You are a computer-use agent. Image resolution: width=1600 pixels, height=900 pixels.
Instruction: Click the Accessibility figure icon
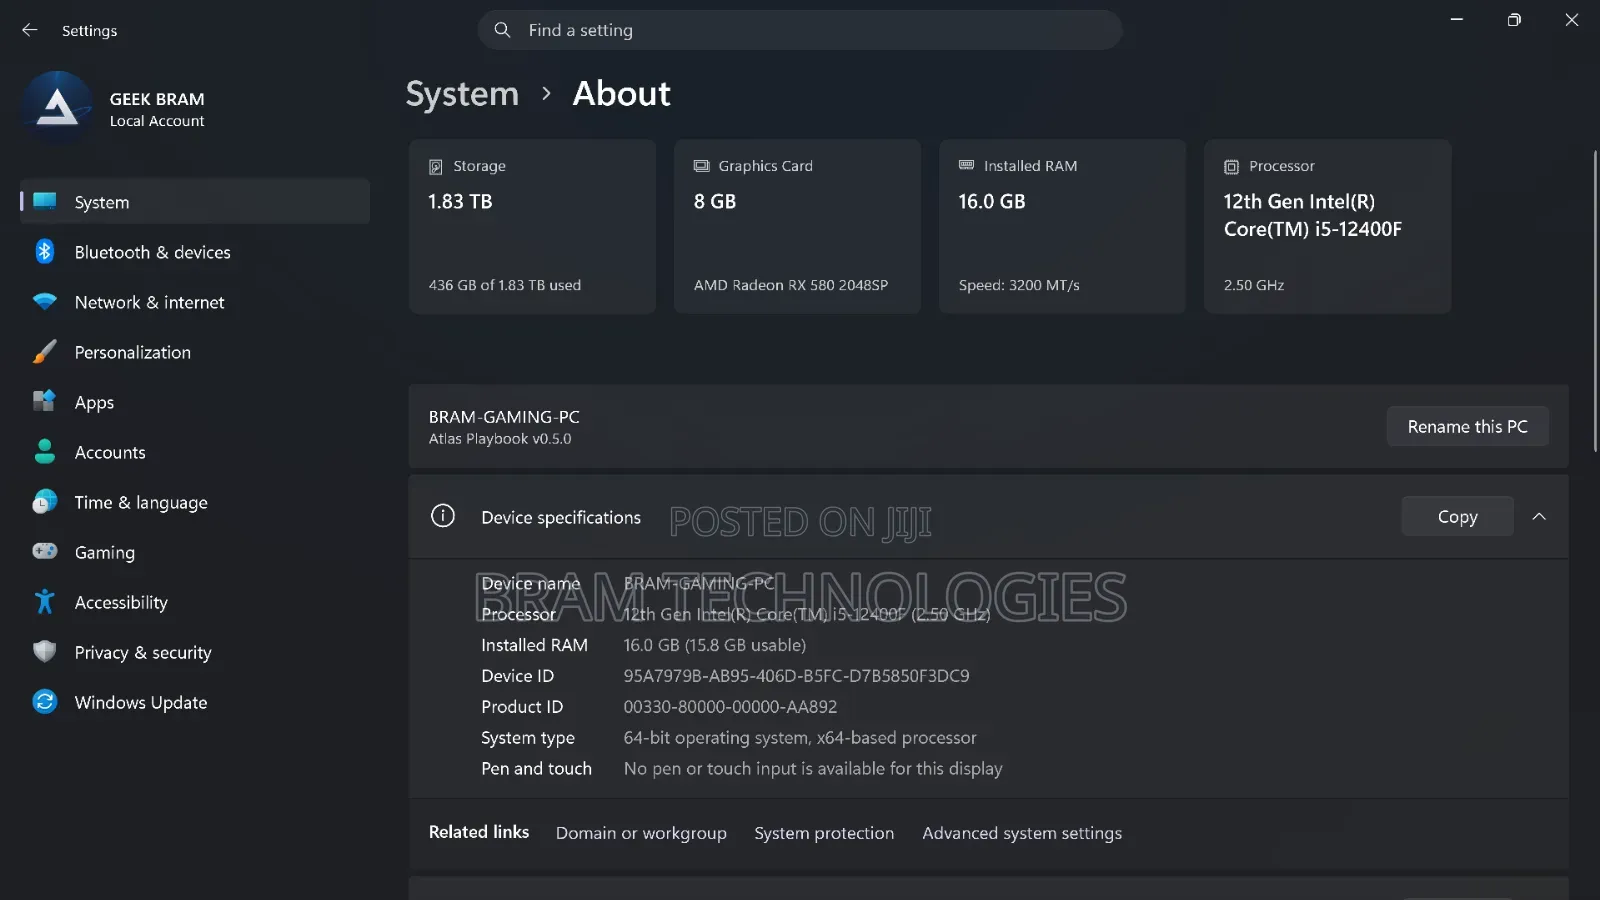(x=45, y=602)
